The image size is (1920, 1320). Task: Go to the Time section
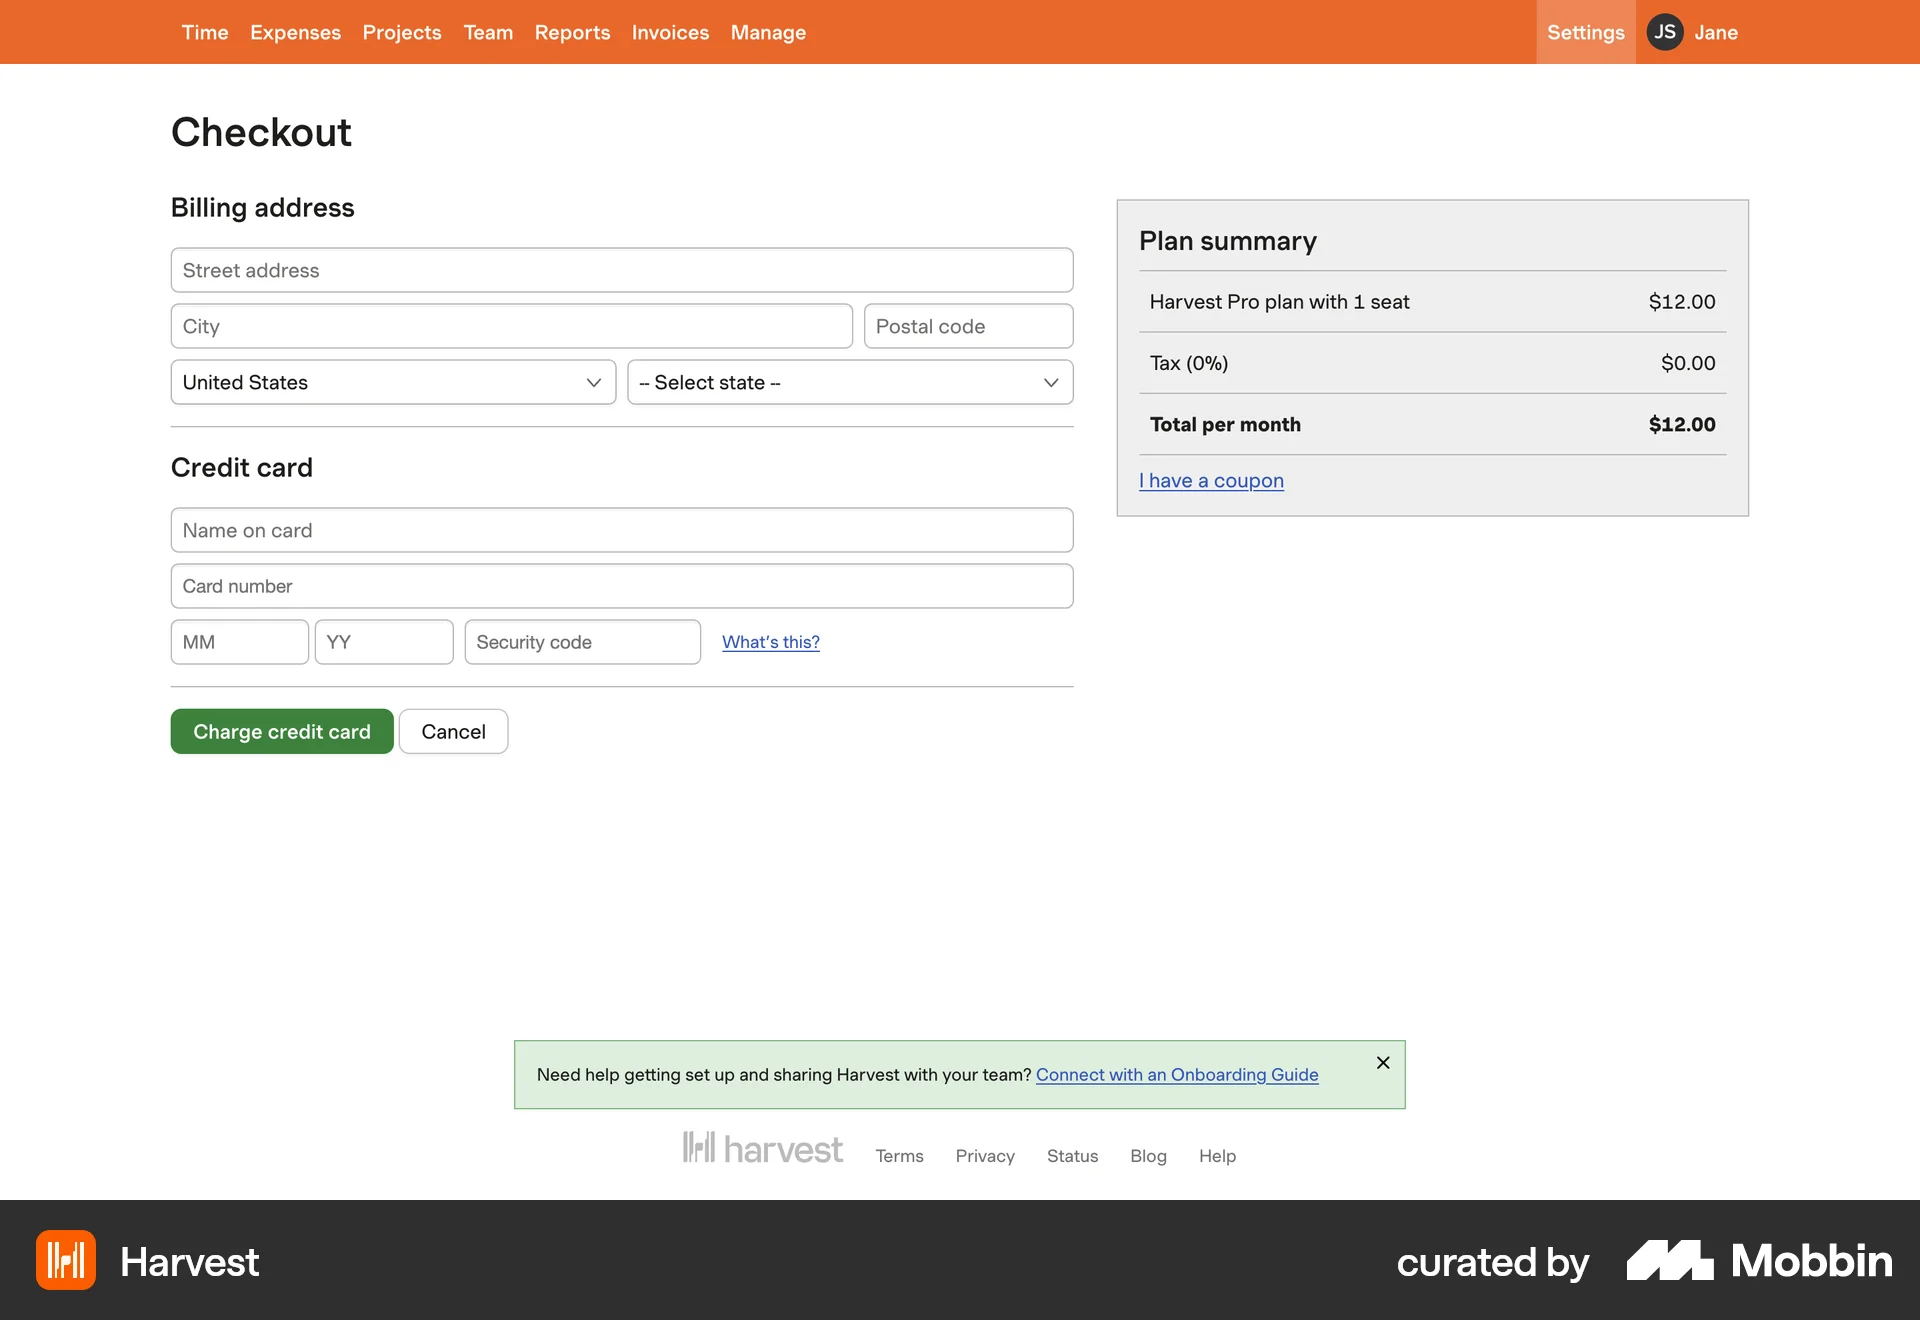(204, 32)
